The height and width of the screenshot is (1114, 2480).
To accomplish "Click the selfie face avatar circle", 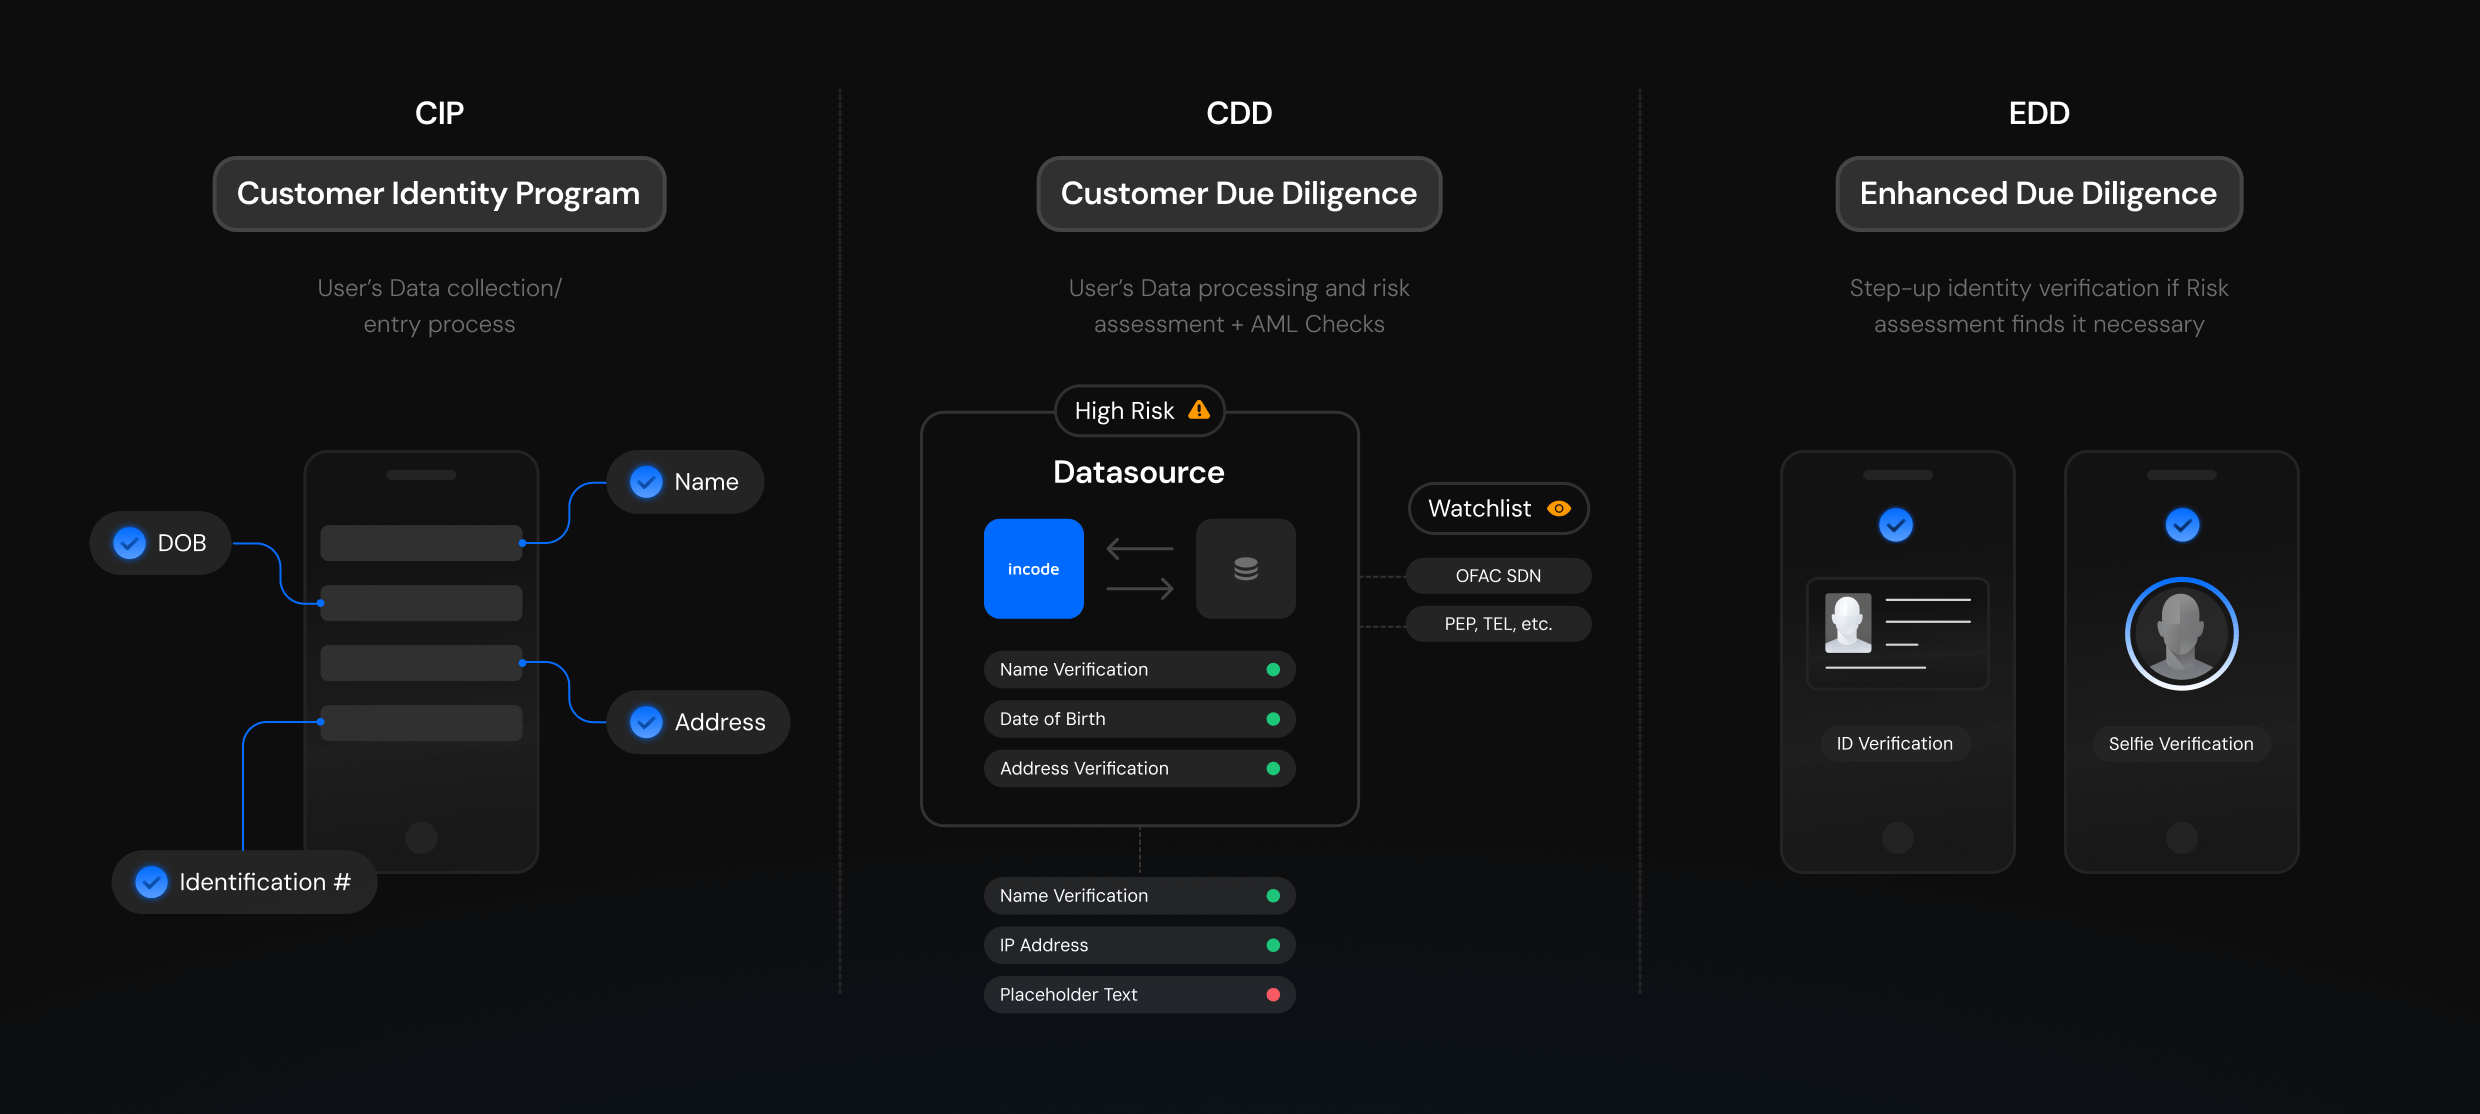I will point(2181,633).
